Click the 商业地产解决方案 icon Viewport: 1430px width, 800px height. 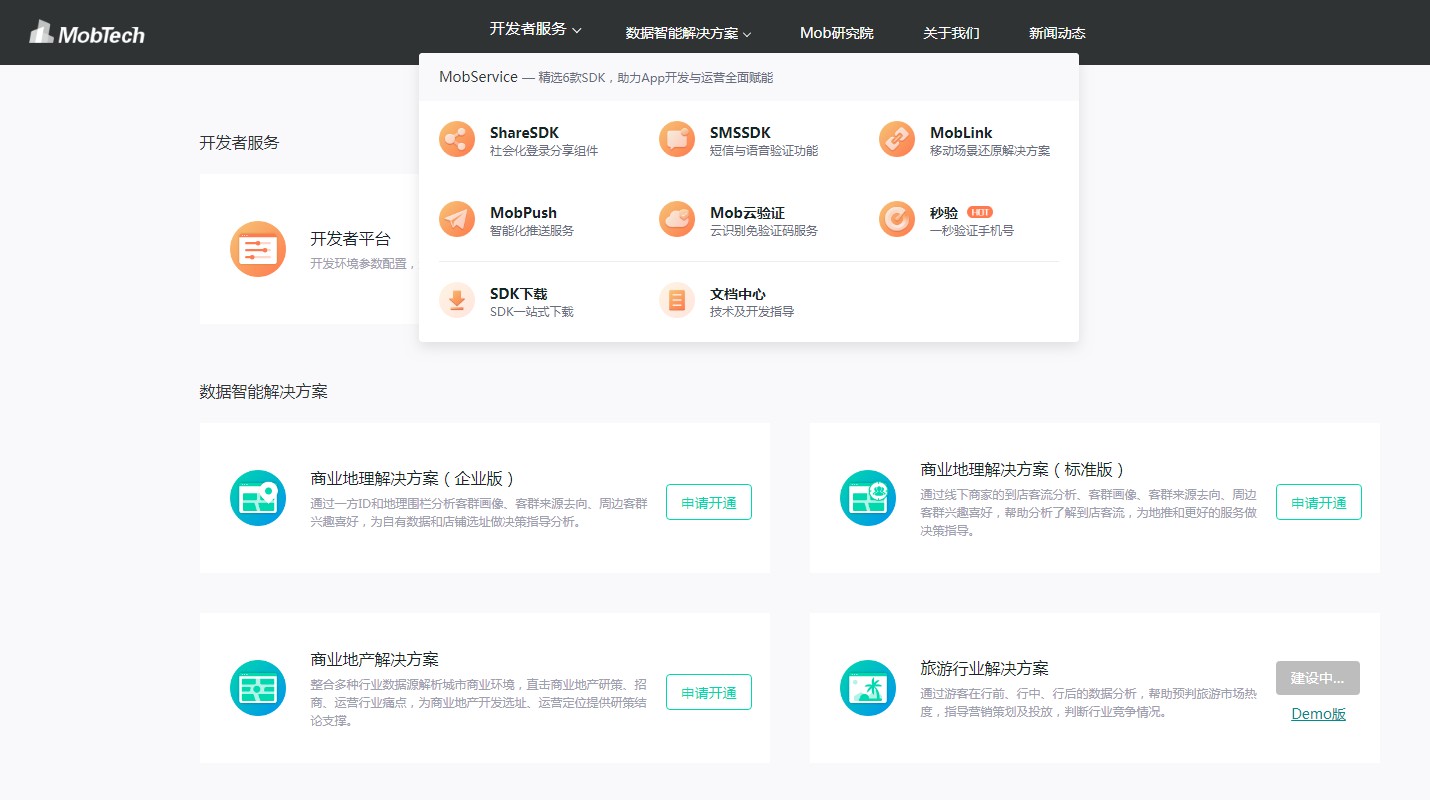click(x=258, y=688)
